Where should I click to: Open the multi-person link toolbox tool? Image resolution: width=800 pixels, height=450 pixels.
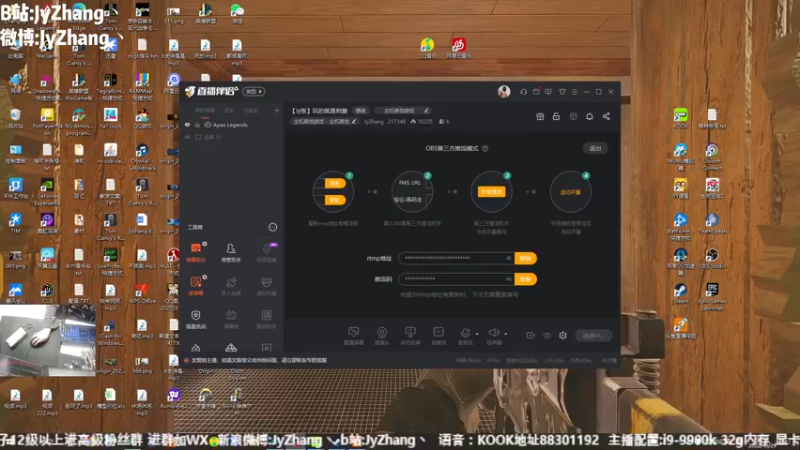(x=231, y=286)
